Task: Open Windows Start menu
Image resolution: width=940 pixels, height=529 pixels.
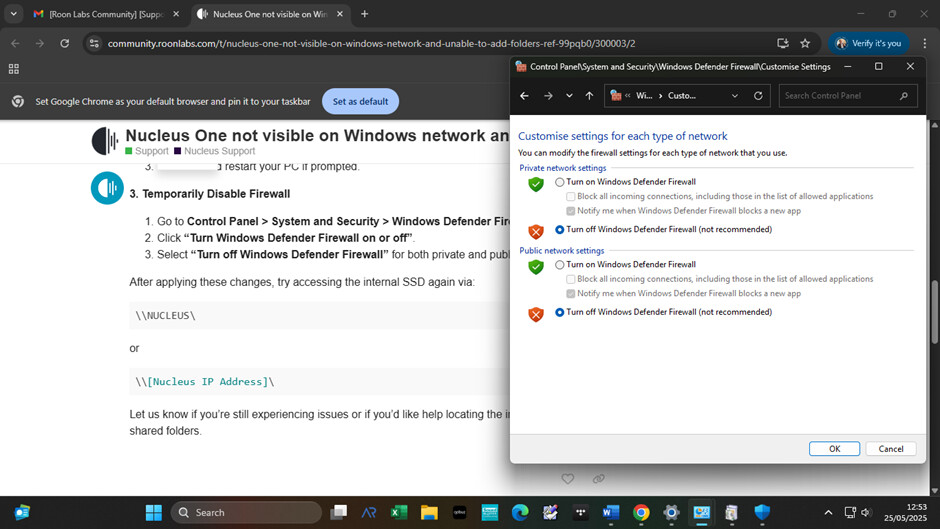Action: [154, 513]
